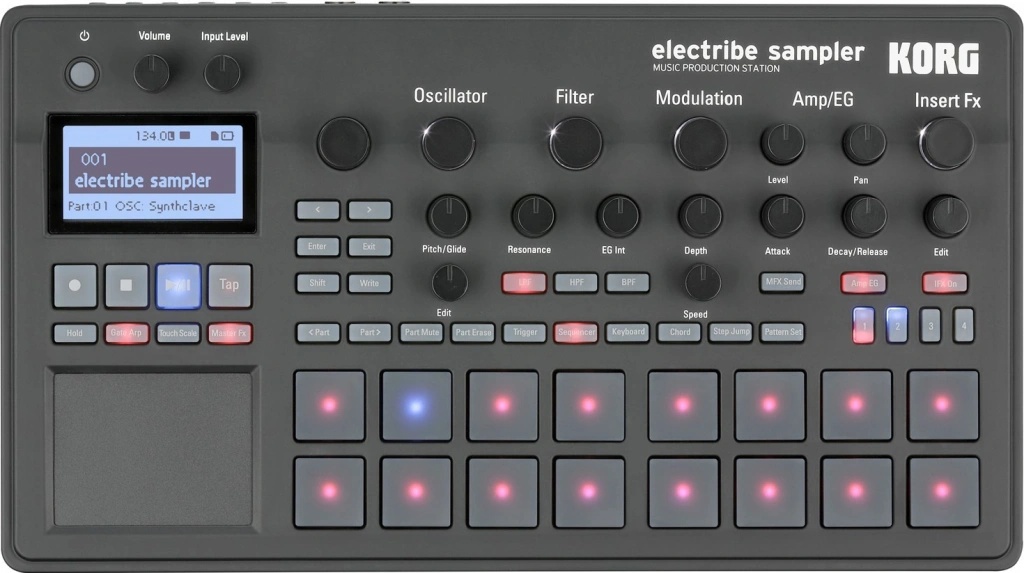
Task: Switch pads to Sequencer mode
Action: 576,333
